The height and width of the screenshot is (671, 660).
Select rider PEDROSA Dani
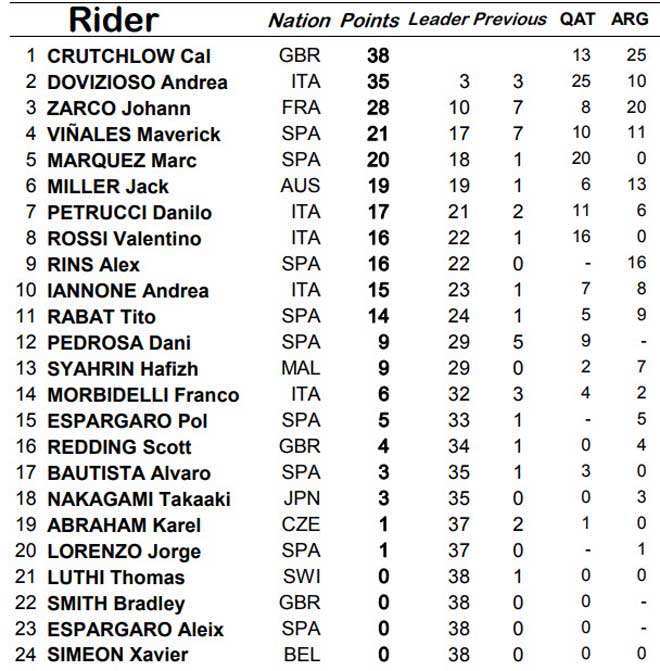click(119, 342)
